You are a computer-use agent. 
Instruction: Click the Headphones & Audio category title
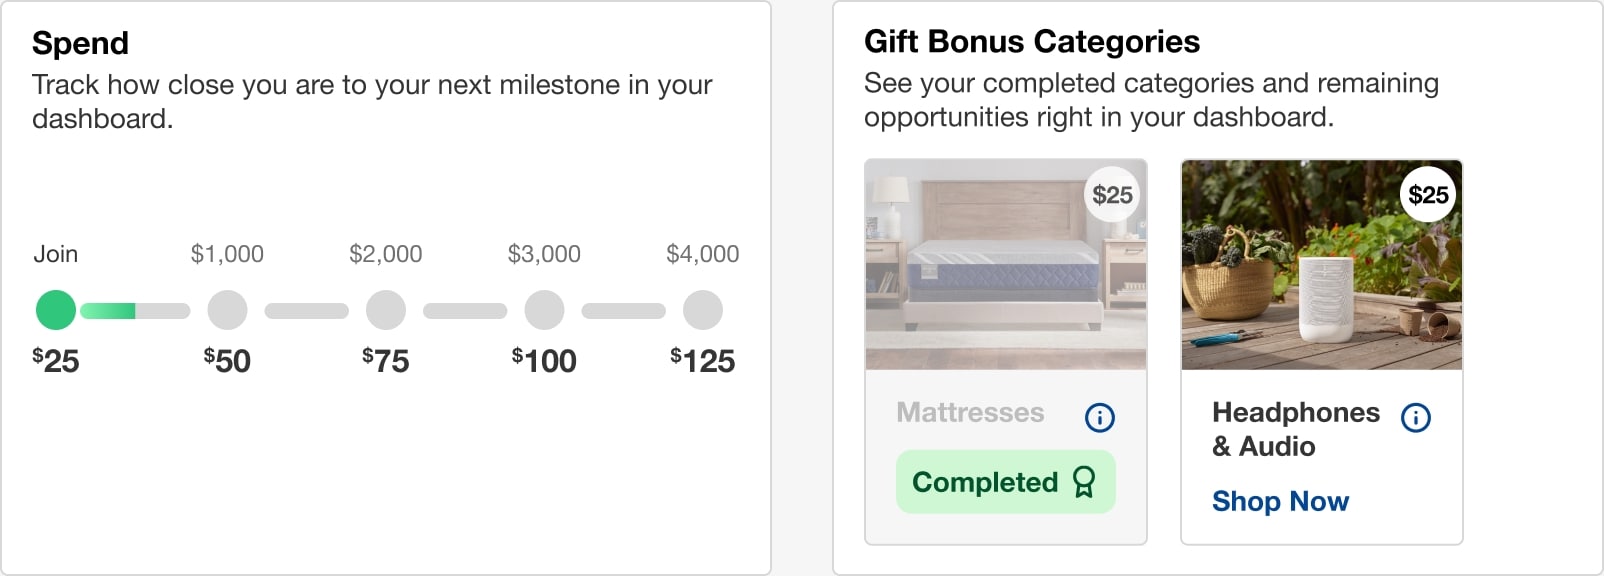[x=1295, y=429]
